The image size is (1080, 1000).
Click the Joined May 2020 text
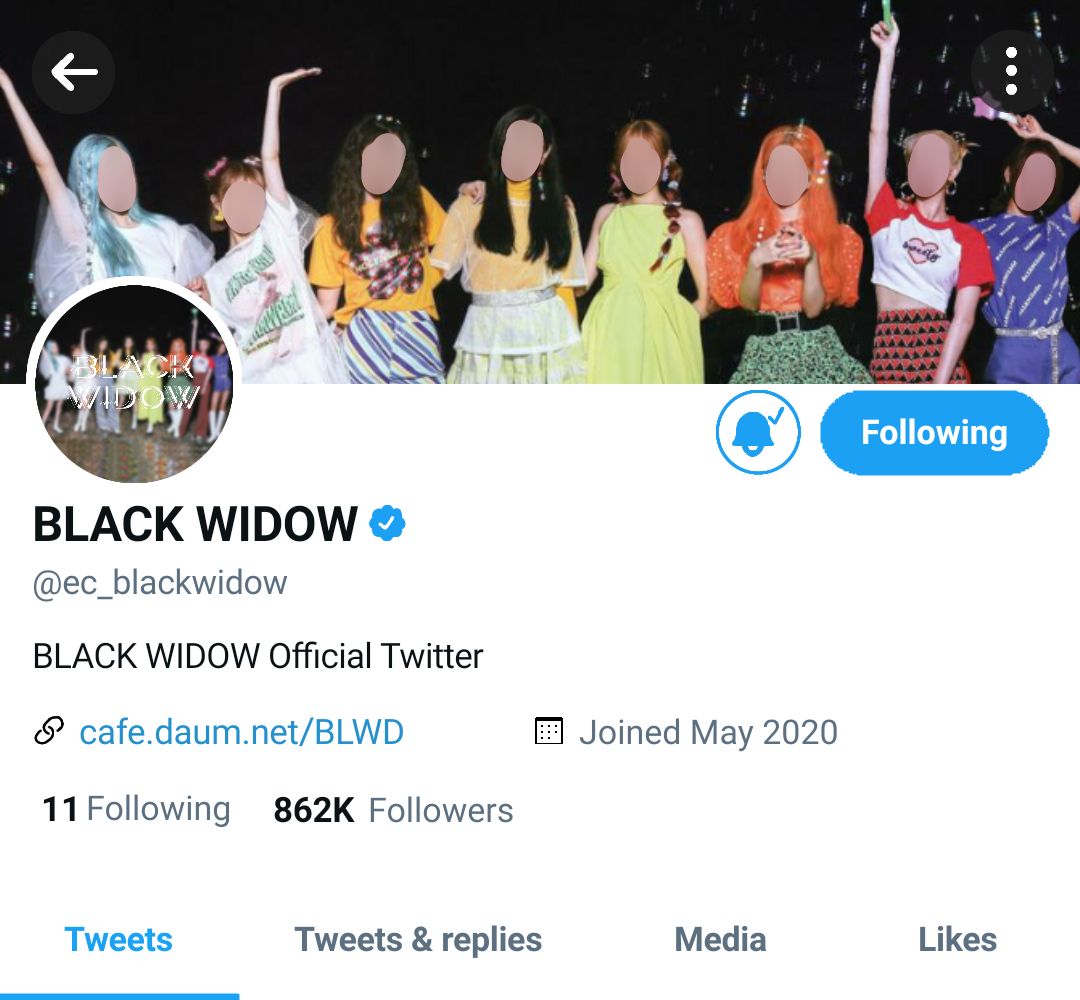pyautogui.click(x=708, y=733)
